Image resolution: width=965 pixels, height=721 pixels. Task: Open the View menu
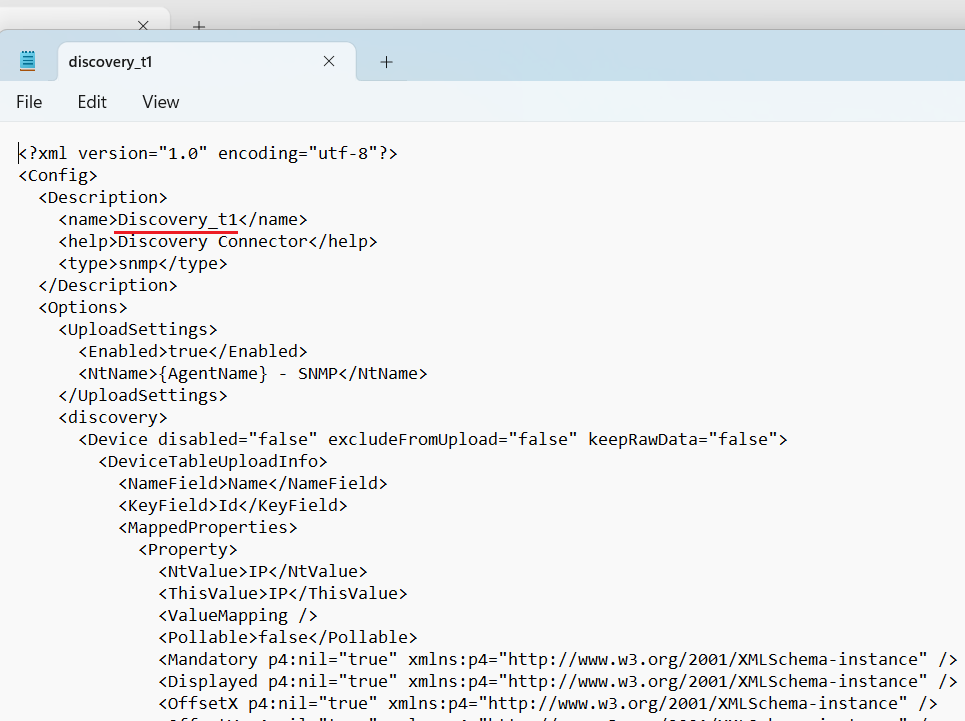pos(160,102)
